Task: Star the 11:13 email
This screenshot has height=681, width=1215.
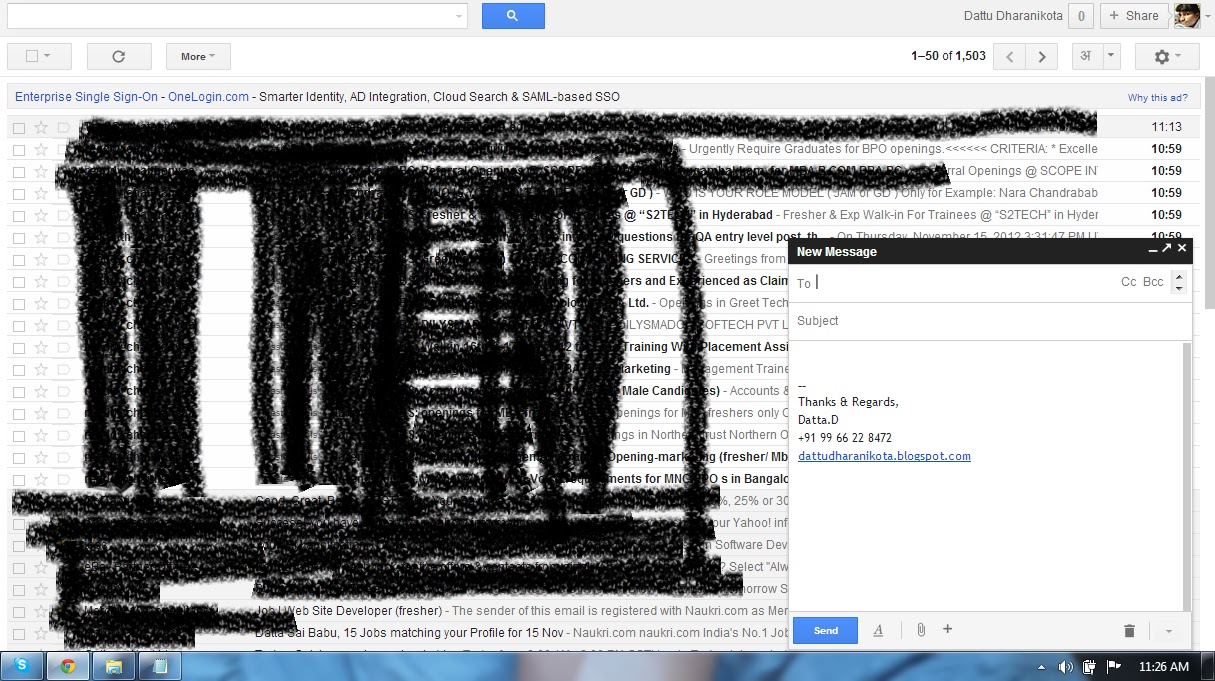Action: click(x=41, y=127)
